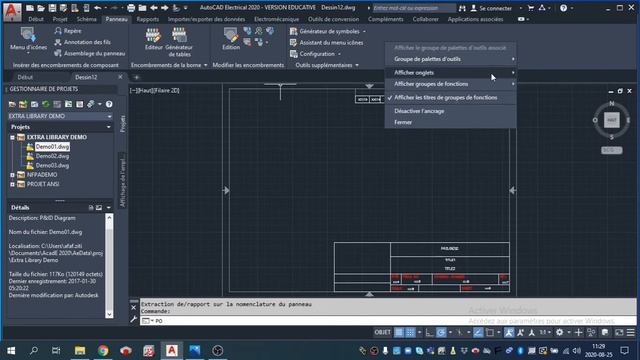The height and width of the screenshot is (360, 640).
Task: Refresh the project manager list
Action: tap(46, 104)
